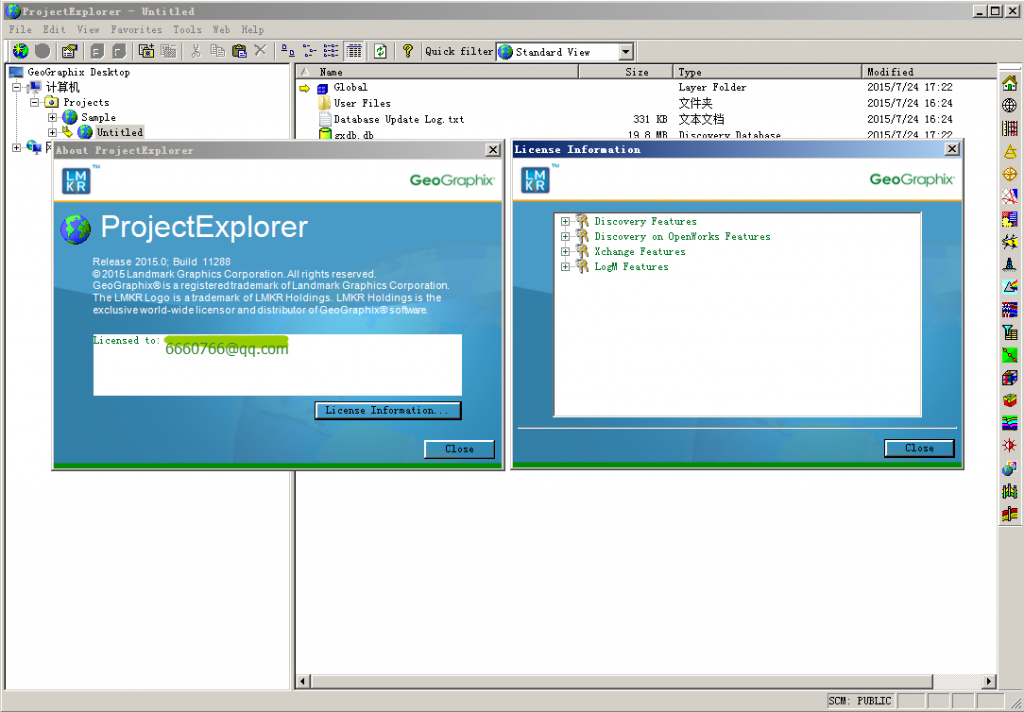
Task: Expand Discovery on OpenWorks Features node
Action: (566, 236)
